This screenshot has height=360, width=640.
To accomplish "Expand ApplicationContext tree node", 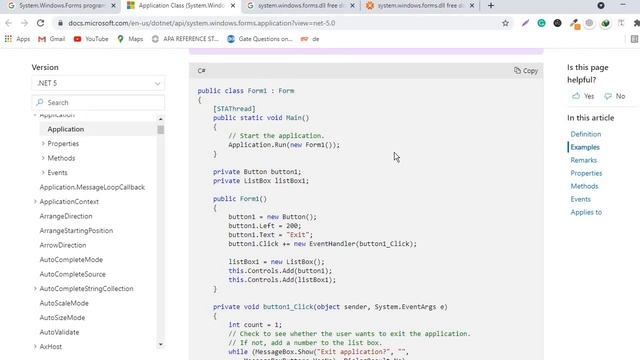I will [x=35, y=202].
